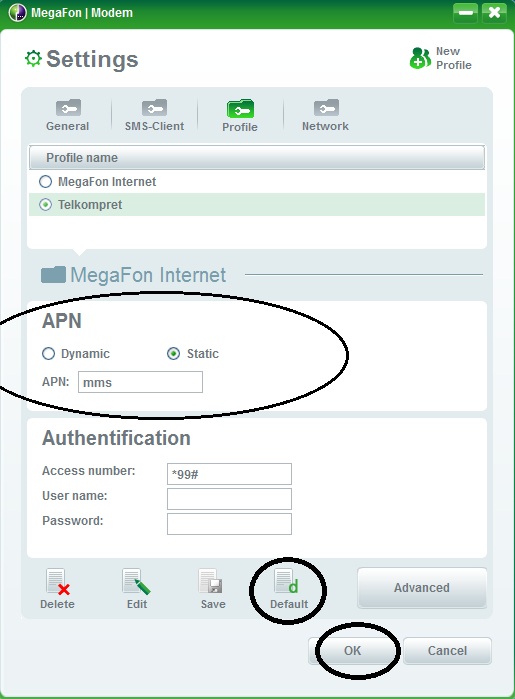
Task: Choose the Static APN option
Action: click(x=173, y=354)
